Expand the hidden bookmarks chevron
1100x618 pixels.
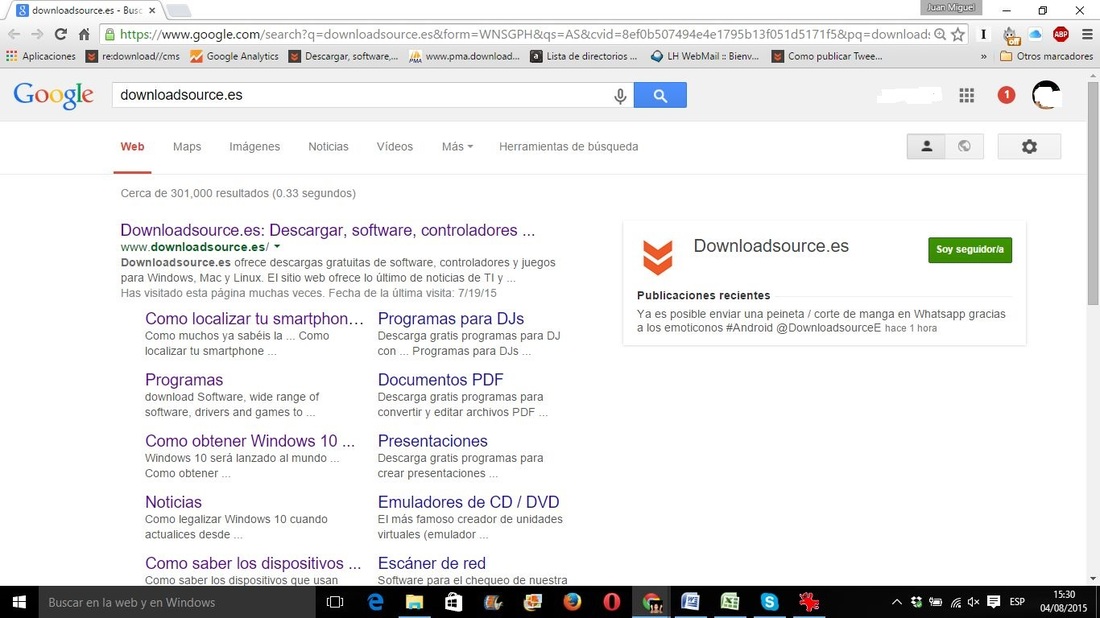point(984,56)
